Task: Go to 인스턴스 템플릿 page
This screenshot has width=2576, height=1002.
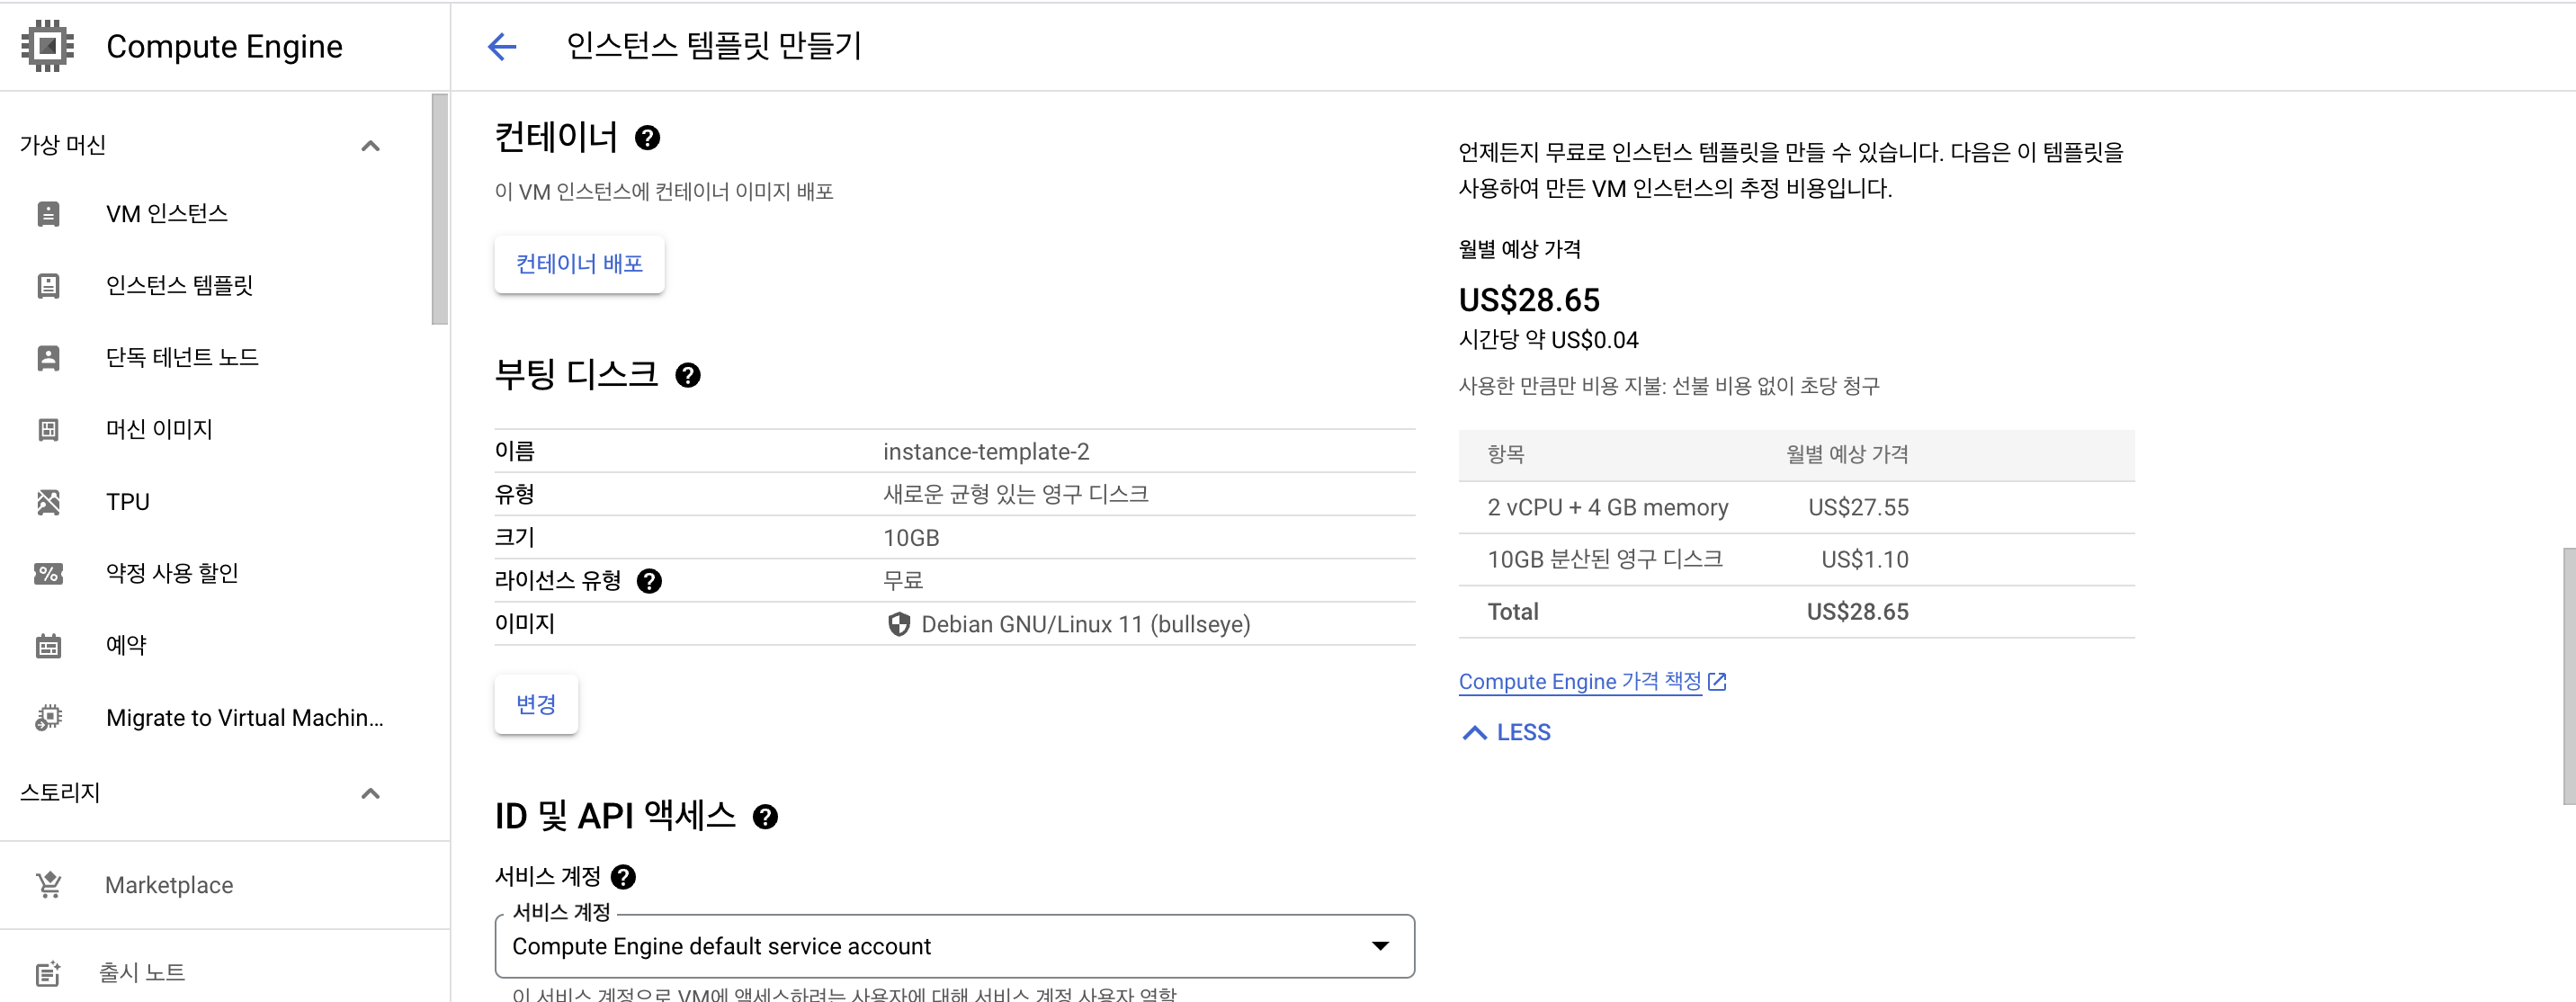Action: 179,286
